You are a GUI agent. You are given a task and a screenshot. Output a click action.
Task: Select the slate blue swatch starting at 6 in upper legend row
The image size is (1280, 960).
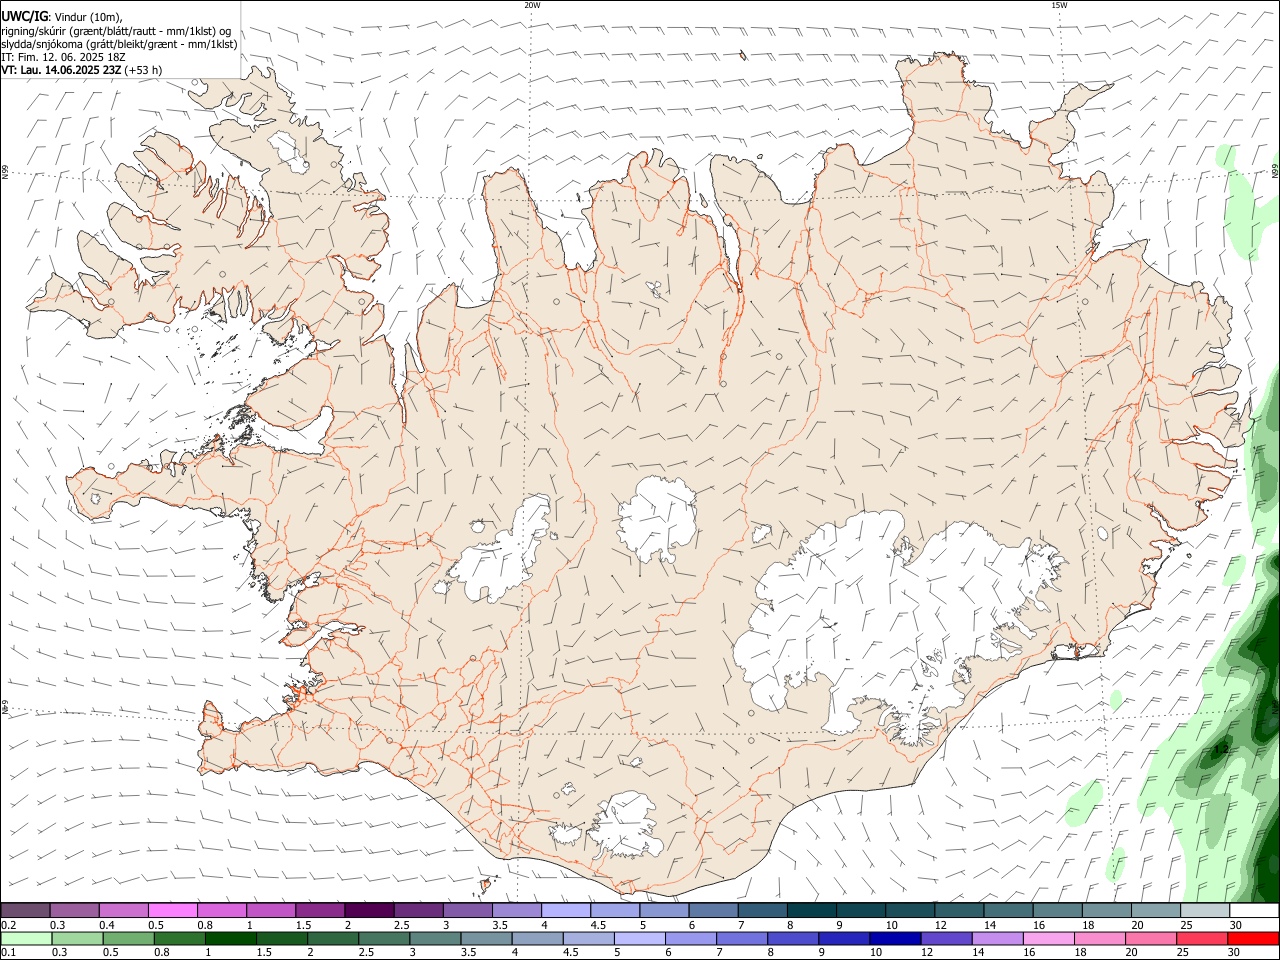pos(713,910)
